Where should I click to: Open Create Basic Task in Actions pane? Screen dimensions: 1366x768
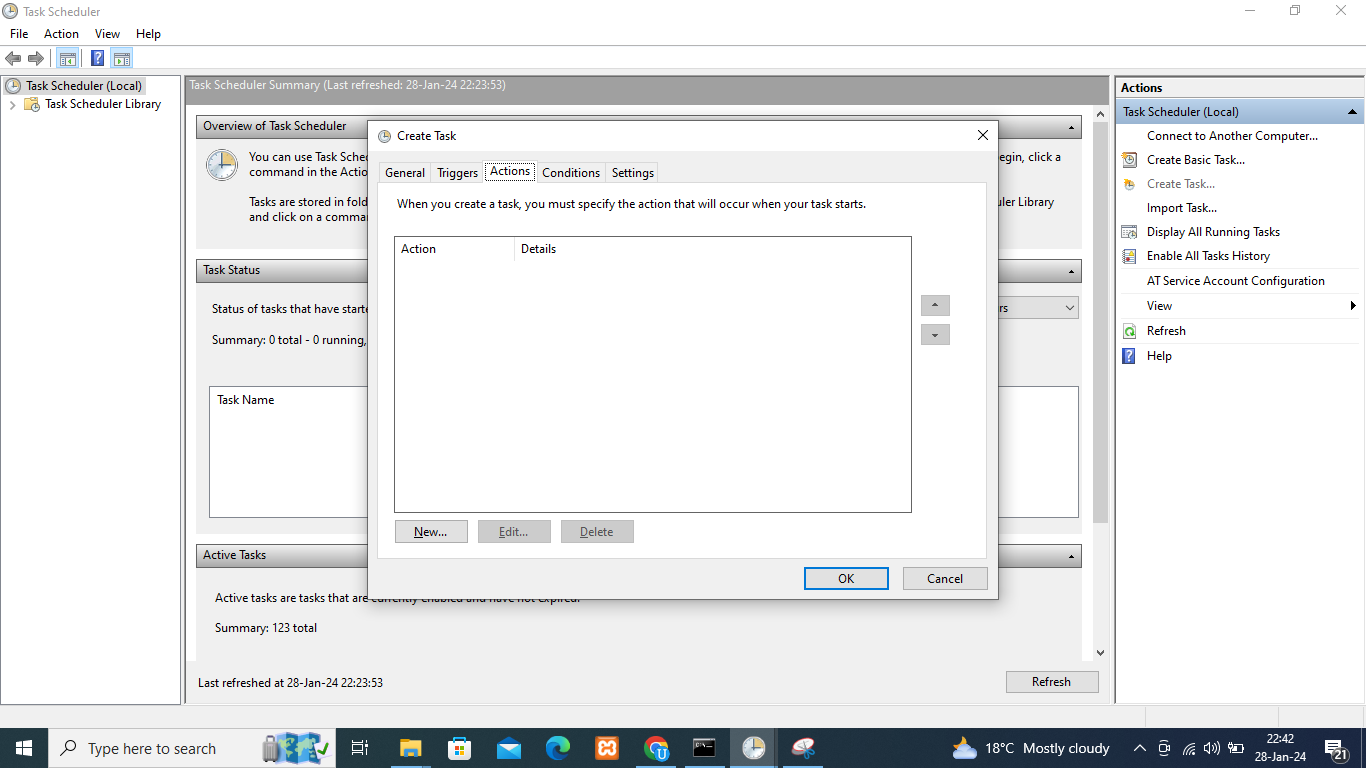pos(1195,160)
